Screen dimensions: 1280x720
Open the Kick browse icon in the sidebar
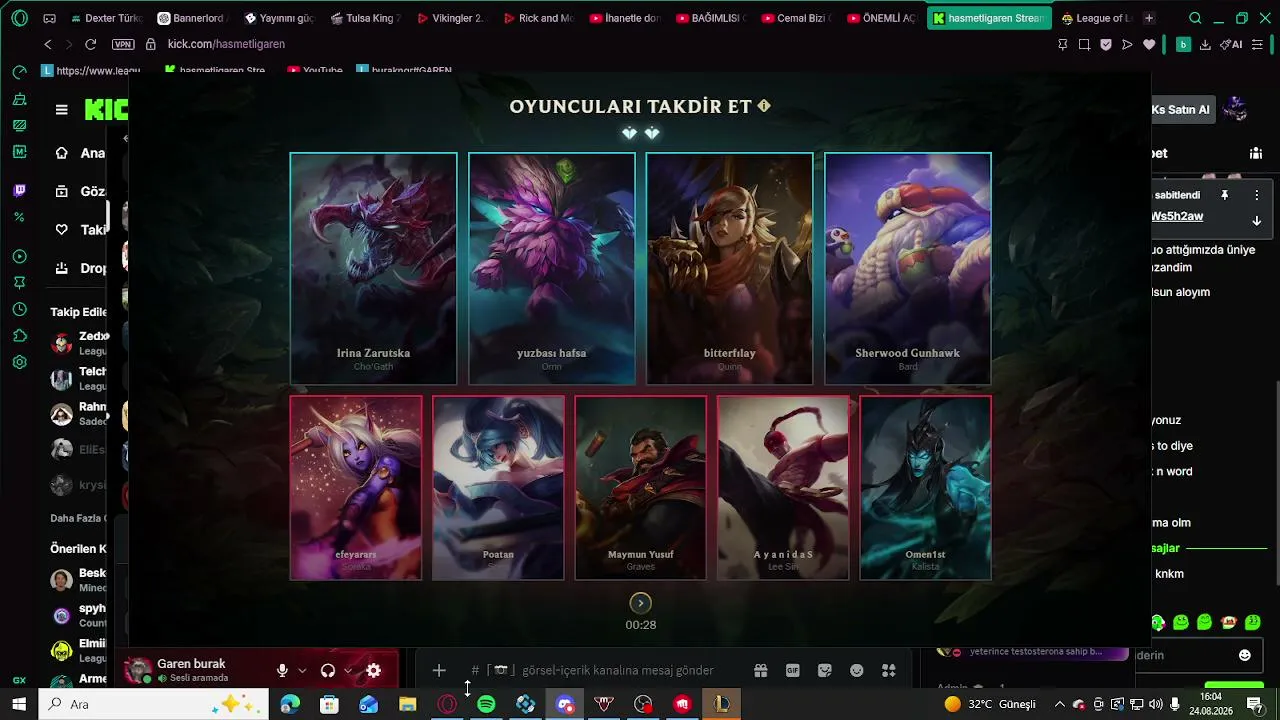tap(62, 191)
